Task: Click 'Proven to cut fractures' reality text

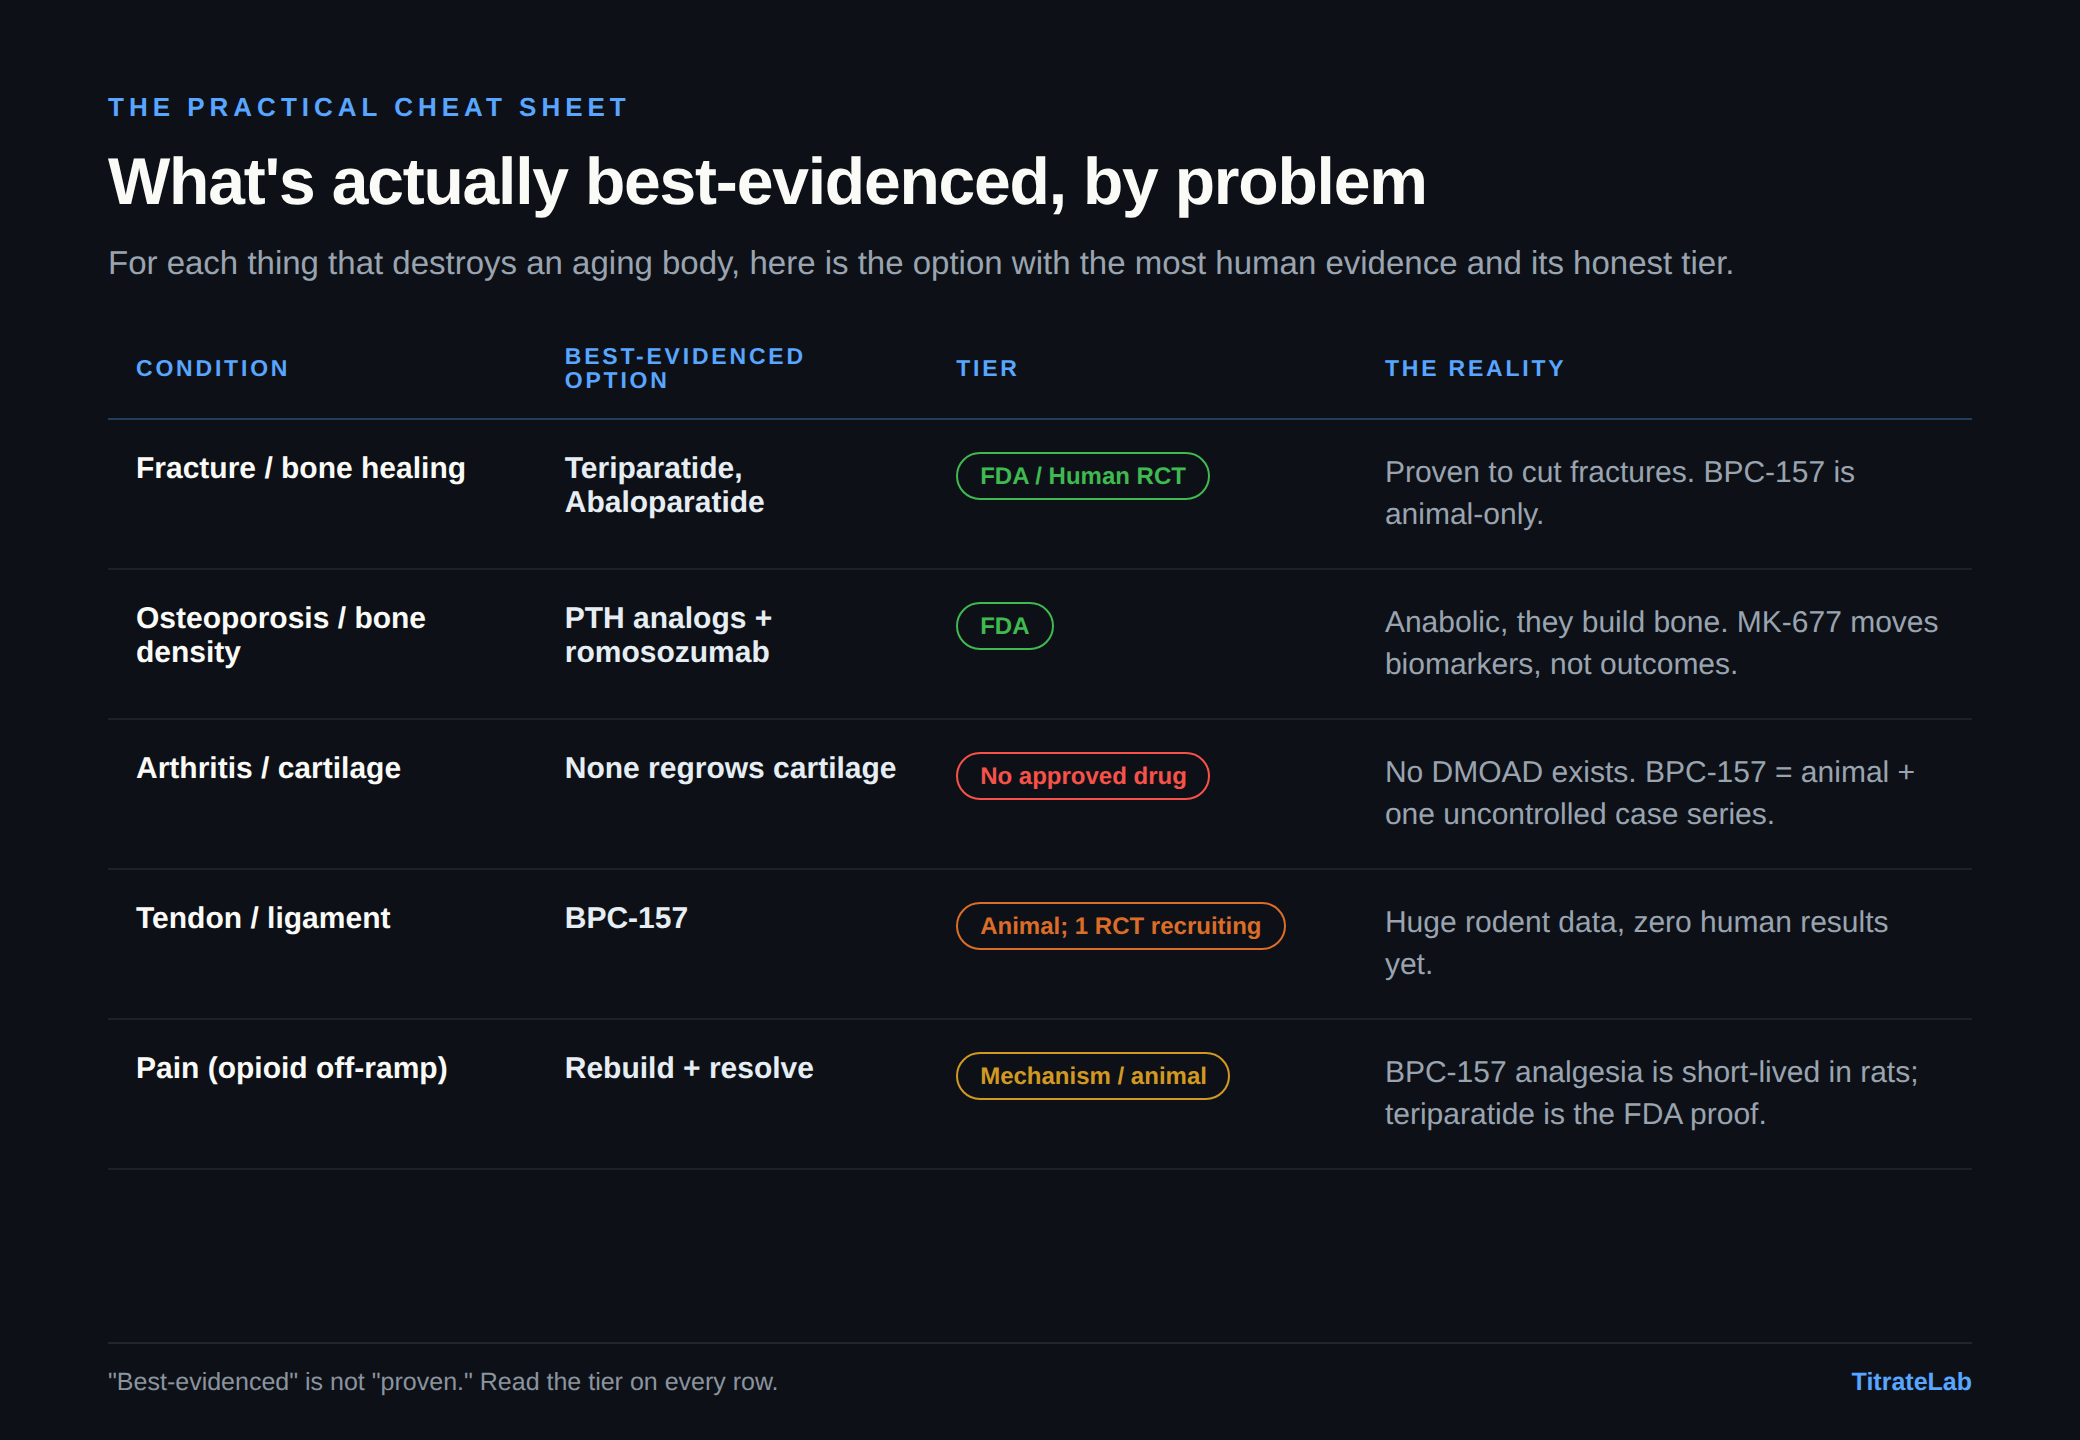Action: pos(1620,493)
